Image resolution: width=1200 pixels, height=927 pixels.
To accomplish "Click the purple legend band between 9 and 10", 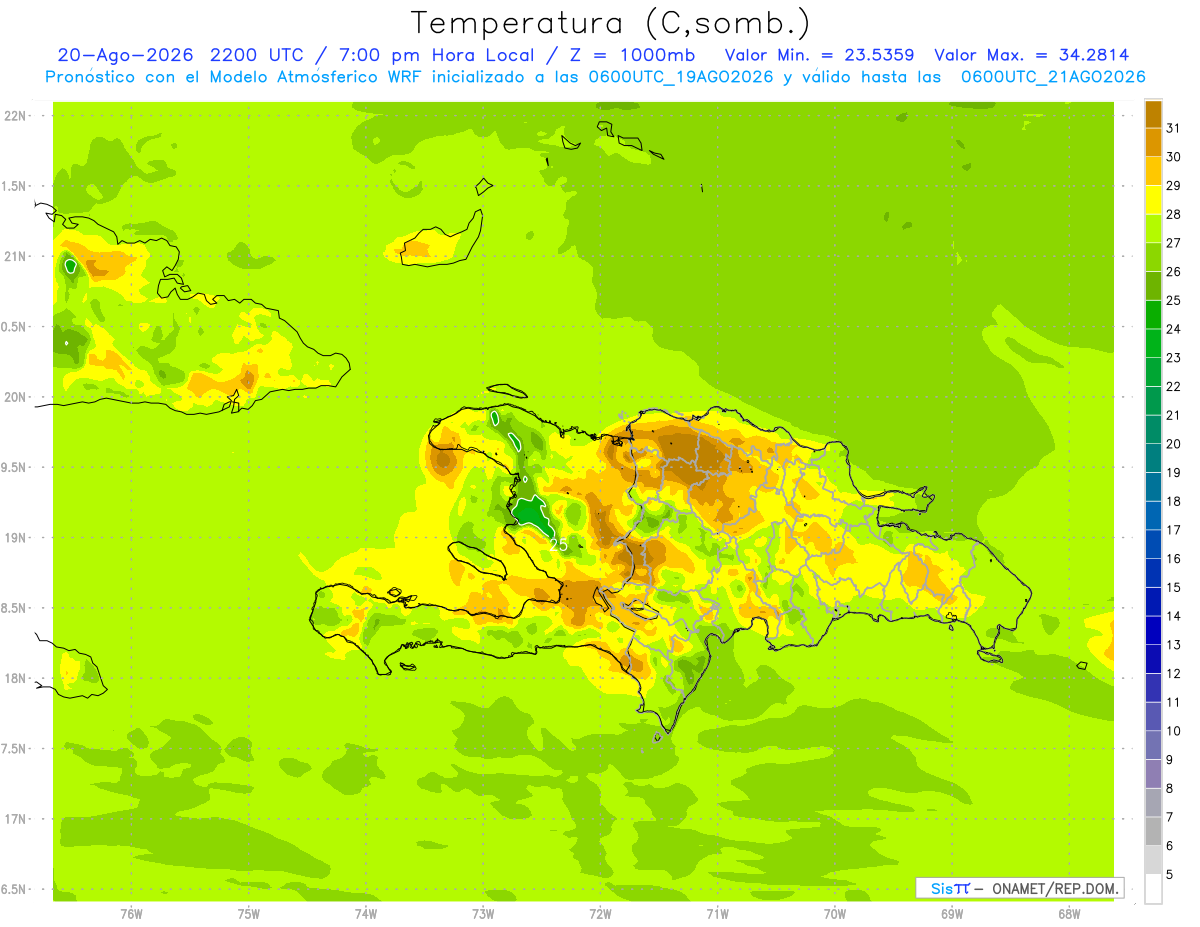I will (1153, 745).
